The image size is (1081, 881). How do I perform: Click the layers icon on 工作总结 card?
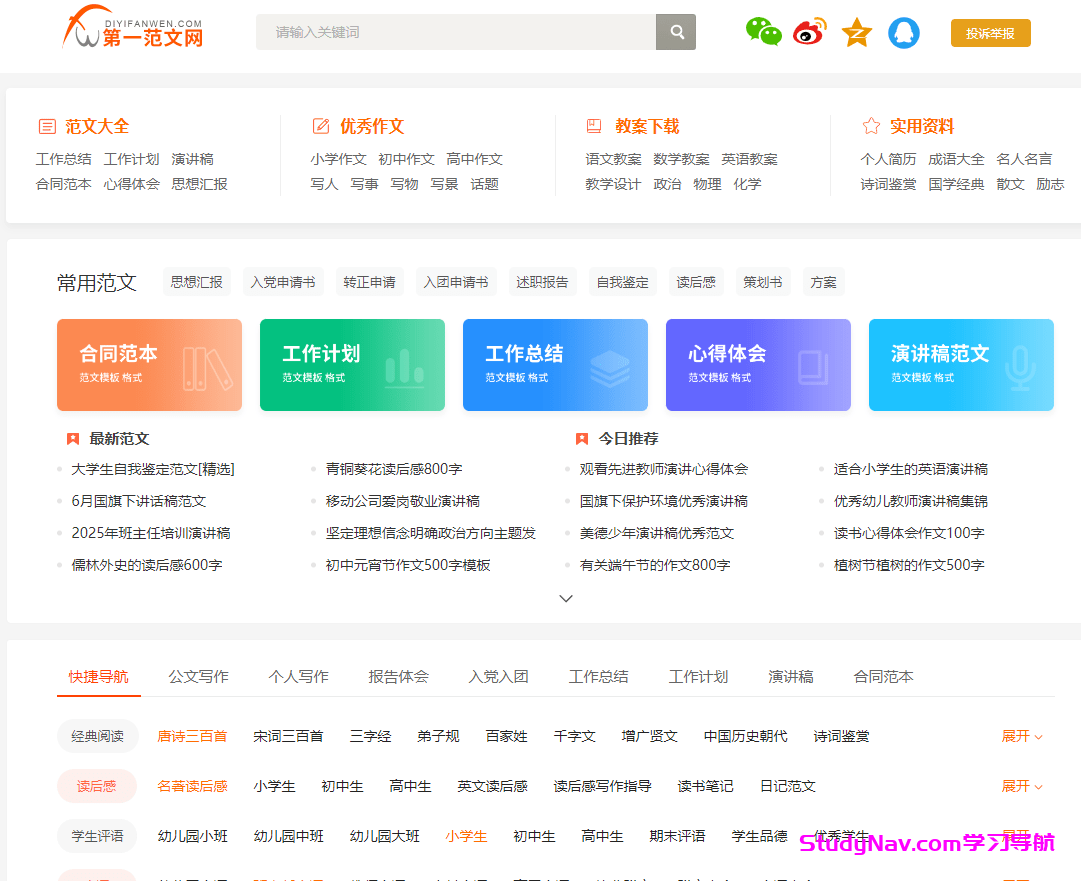[610, 369]
